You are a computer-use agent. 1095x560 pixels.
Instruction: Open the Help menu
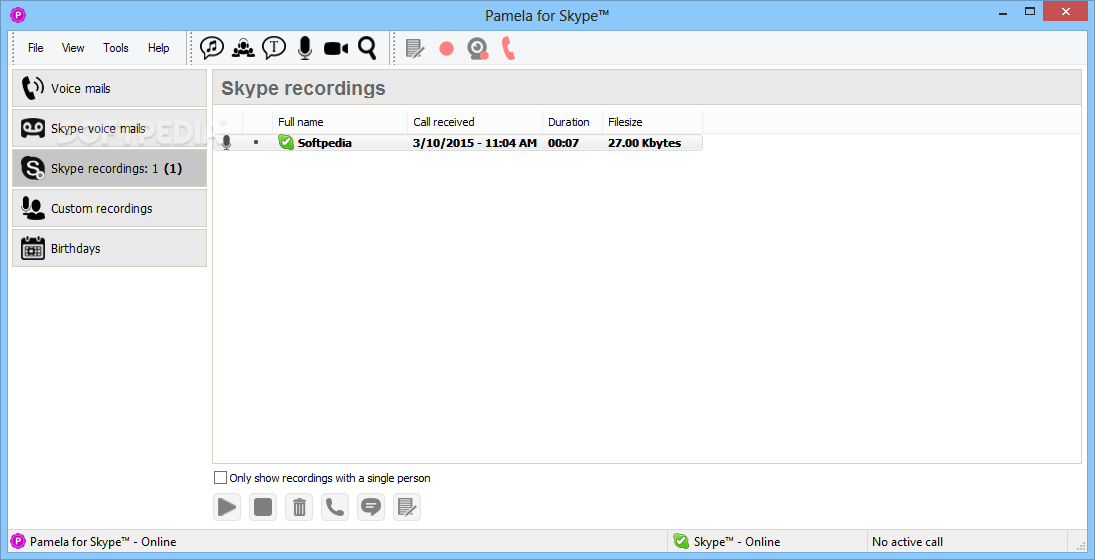point(159,48)
